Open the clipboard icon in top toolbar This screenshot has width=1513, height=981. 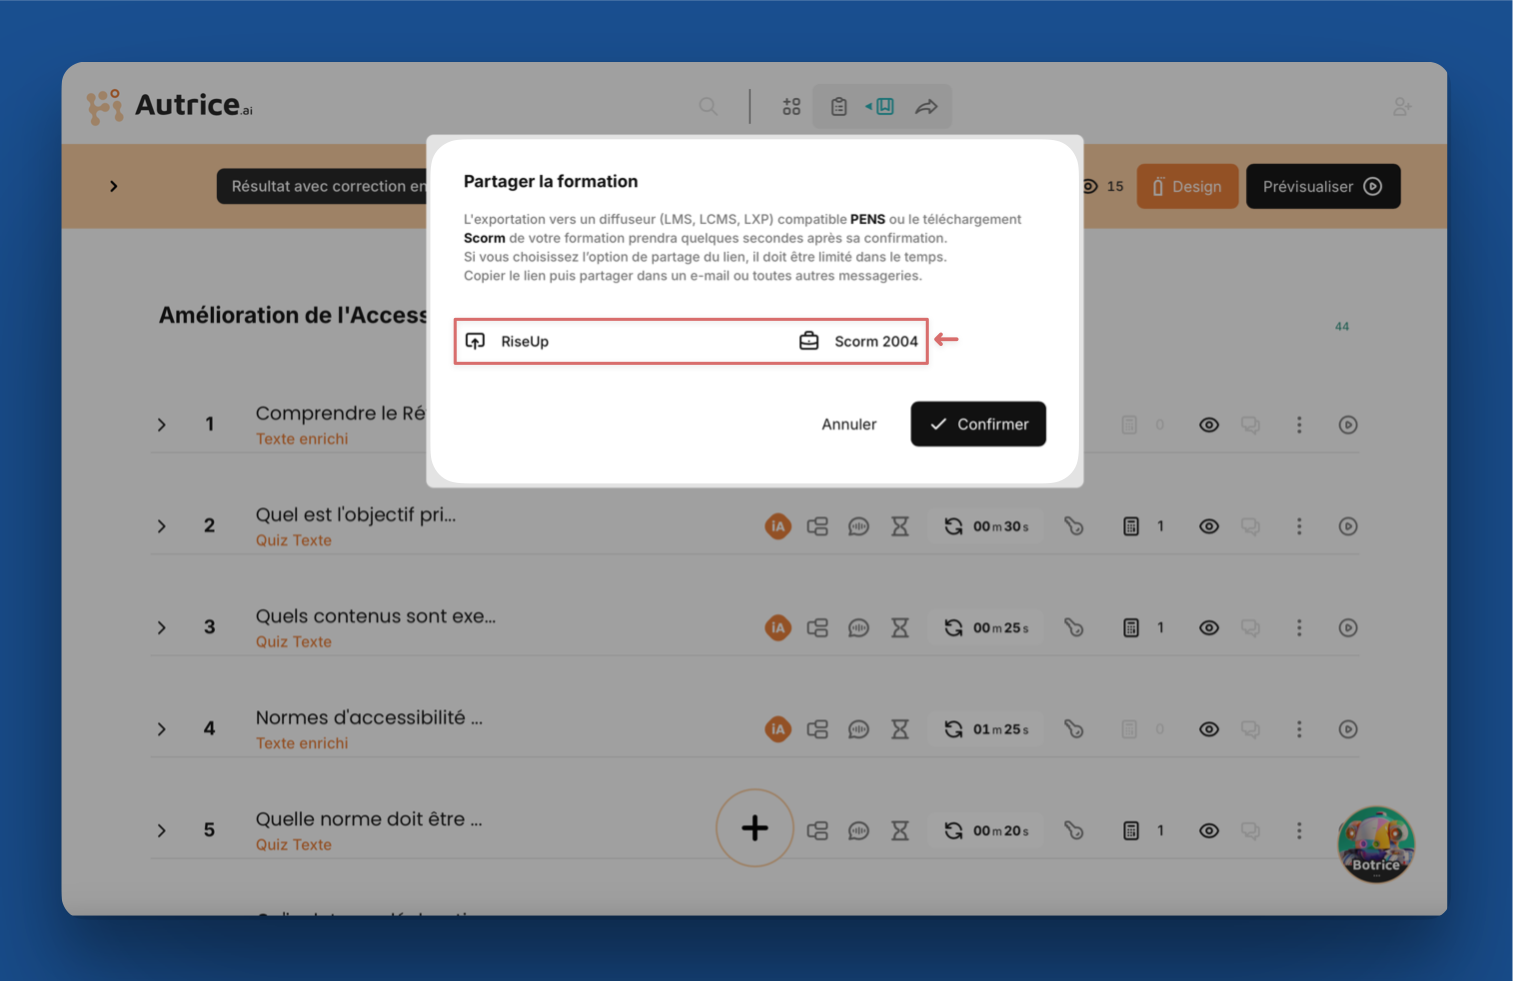(839, 107)
